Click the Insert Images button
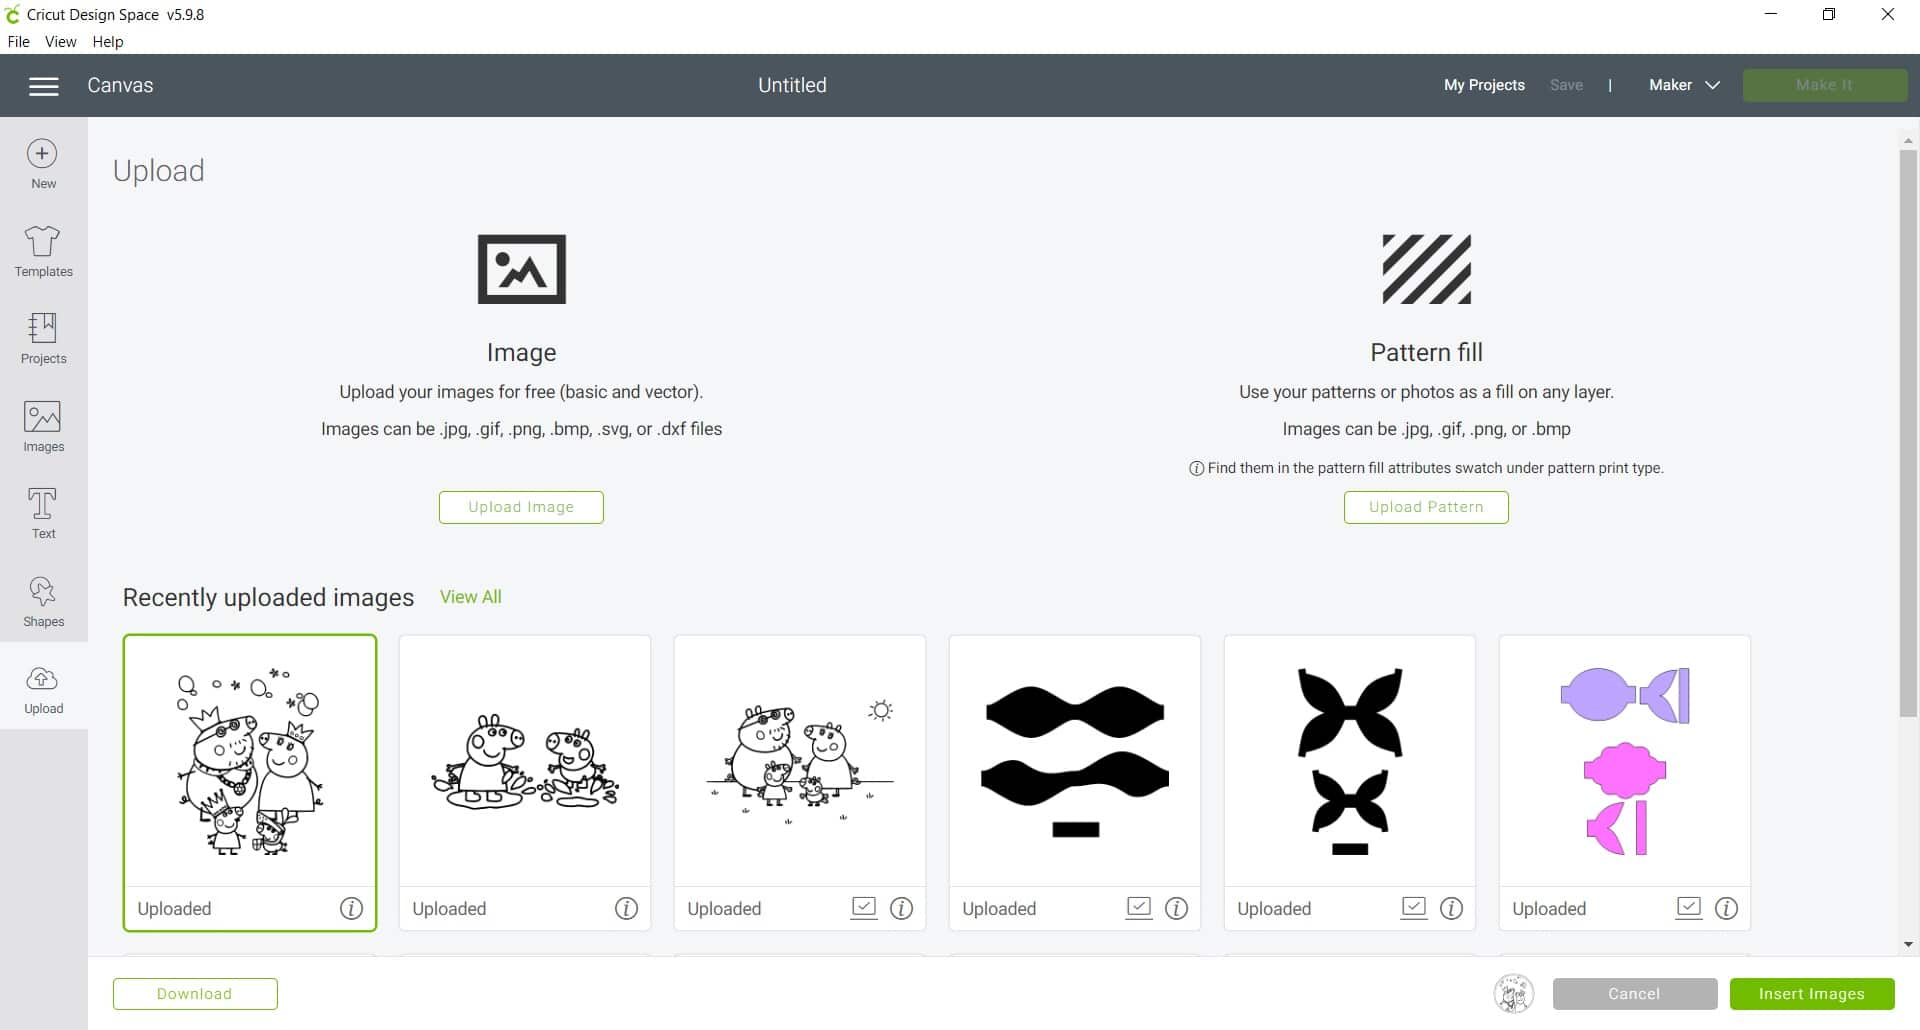The width and height of the screenshot is (1920, 1030). 1811,994
